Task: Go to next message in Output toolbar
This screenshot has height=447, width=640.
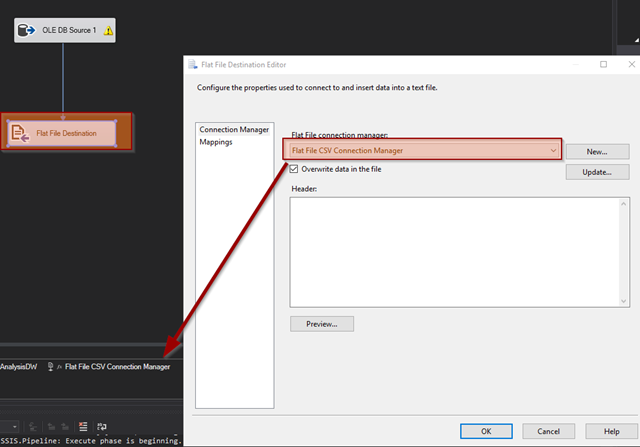Action: tap(65, 427)
